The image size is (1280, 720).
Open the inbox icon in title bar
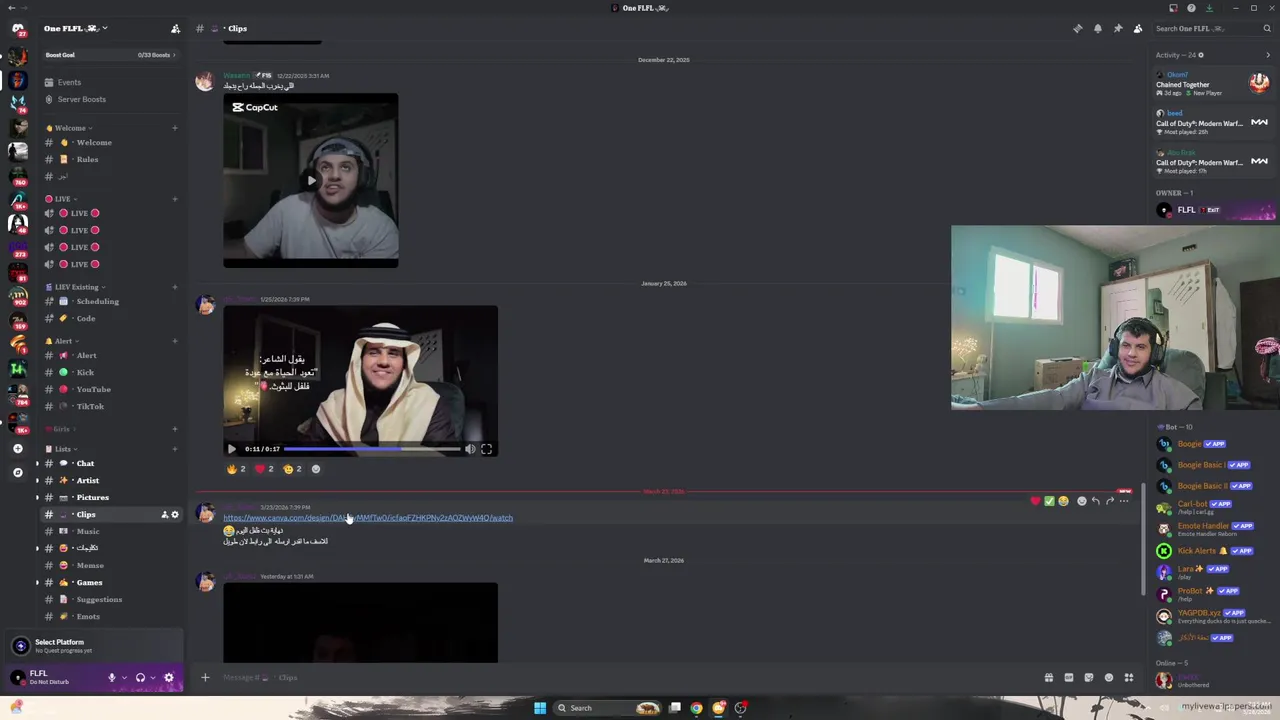[1174, 8]
